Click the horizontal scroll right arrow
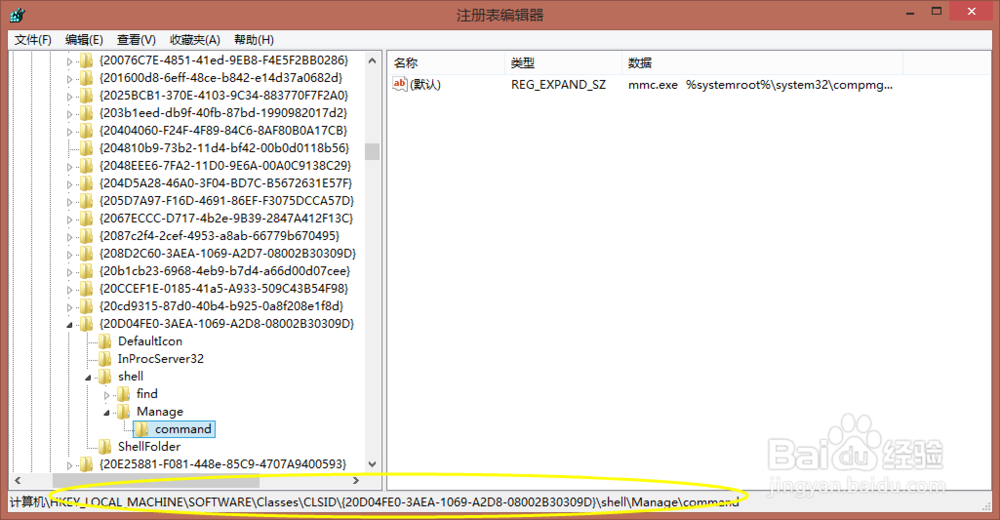The image size is (1000, 520). pyautogui.click(x=356, y=480)
